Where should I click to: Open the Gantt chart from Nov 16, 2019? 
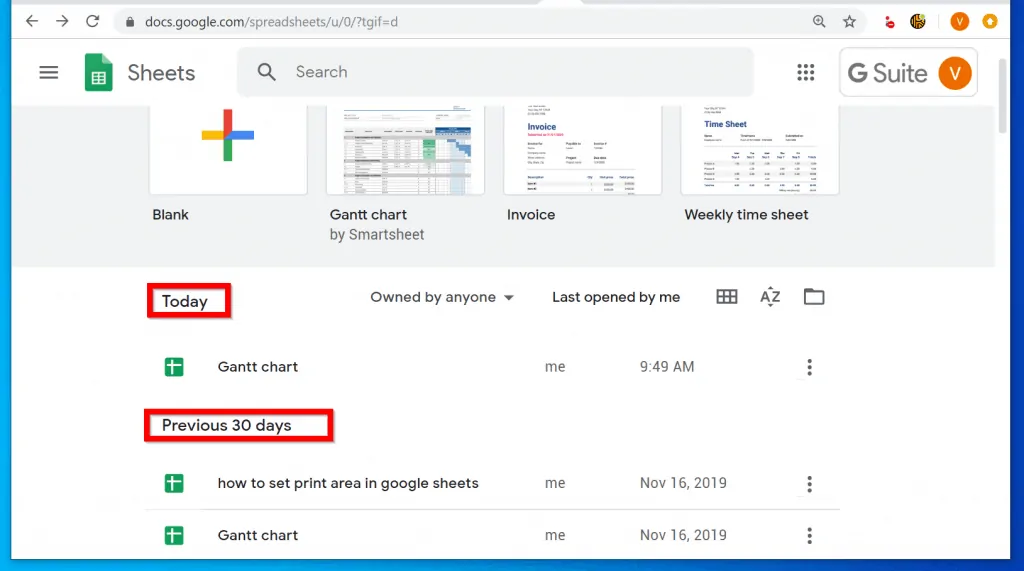coord(258,536)
